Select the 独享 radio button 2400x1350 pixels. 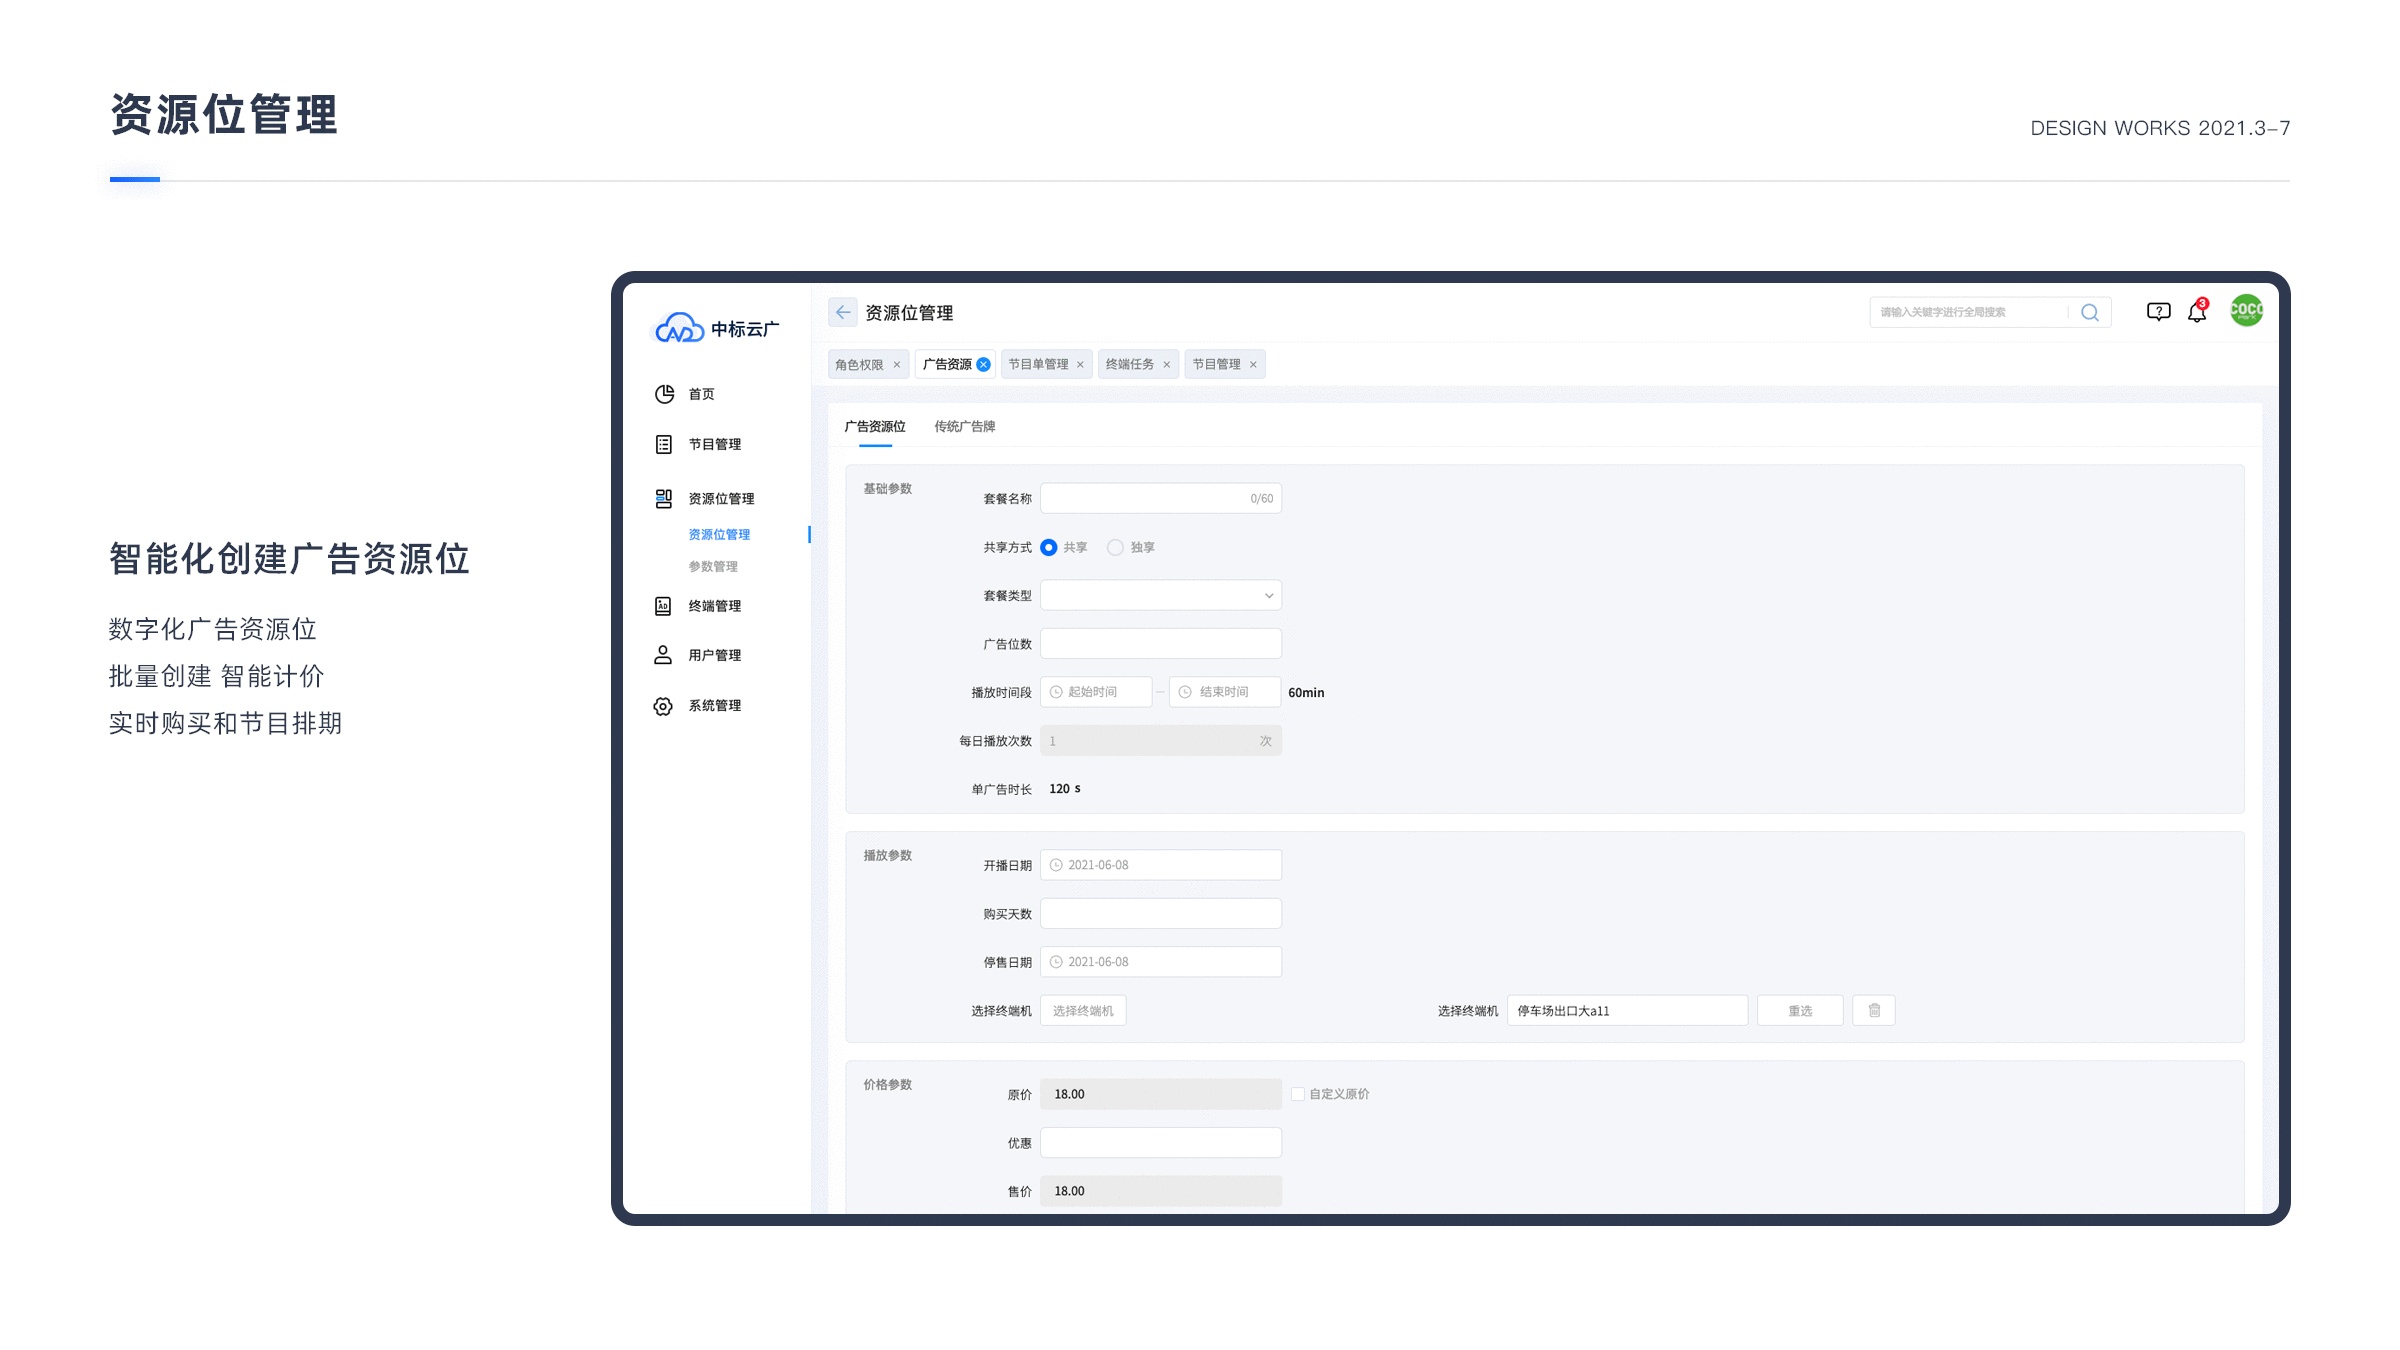click(x=1115, y=547)
